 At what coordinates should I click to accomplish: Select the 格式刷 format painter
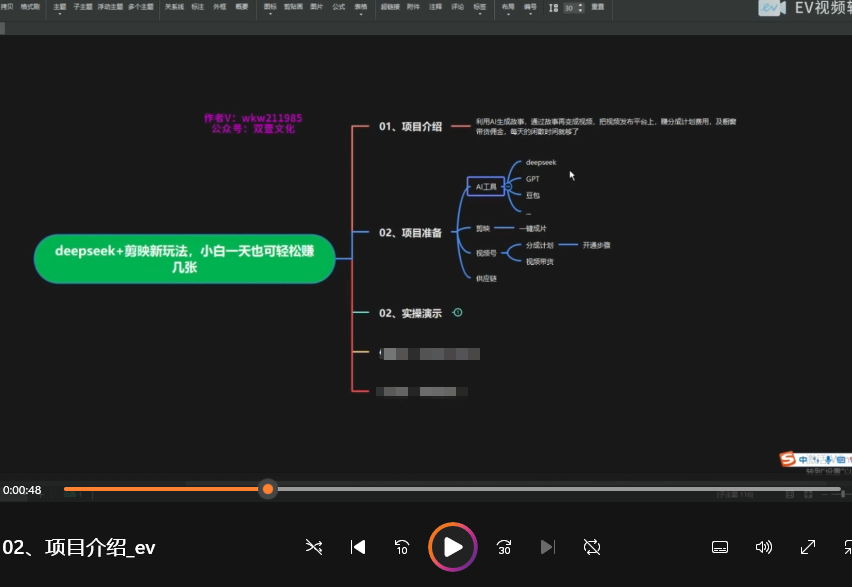coord(30,7)
